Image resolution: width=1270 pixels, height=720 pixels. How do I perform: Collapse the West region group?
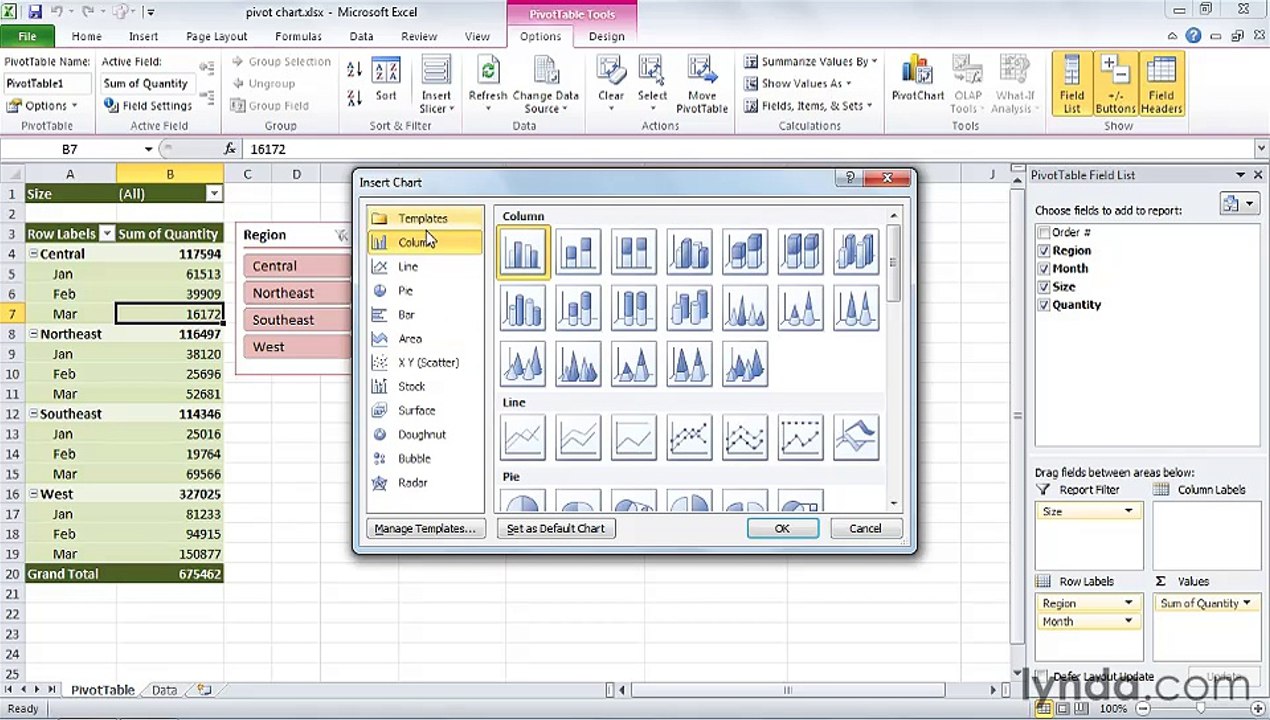coord(33,494)
